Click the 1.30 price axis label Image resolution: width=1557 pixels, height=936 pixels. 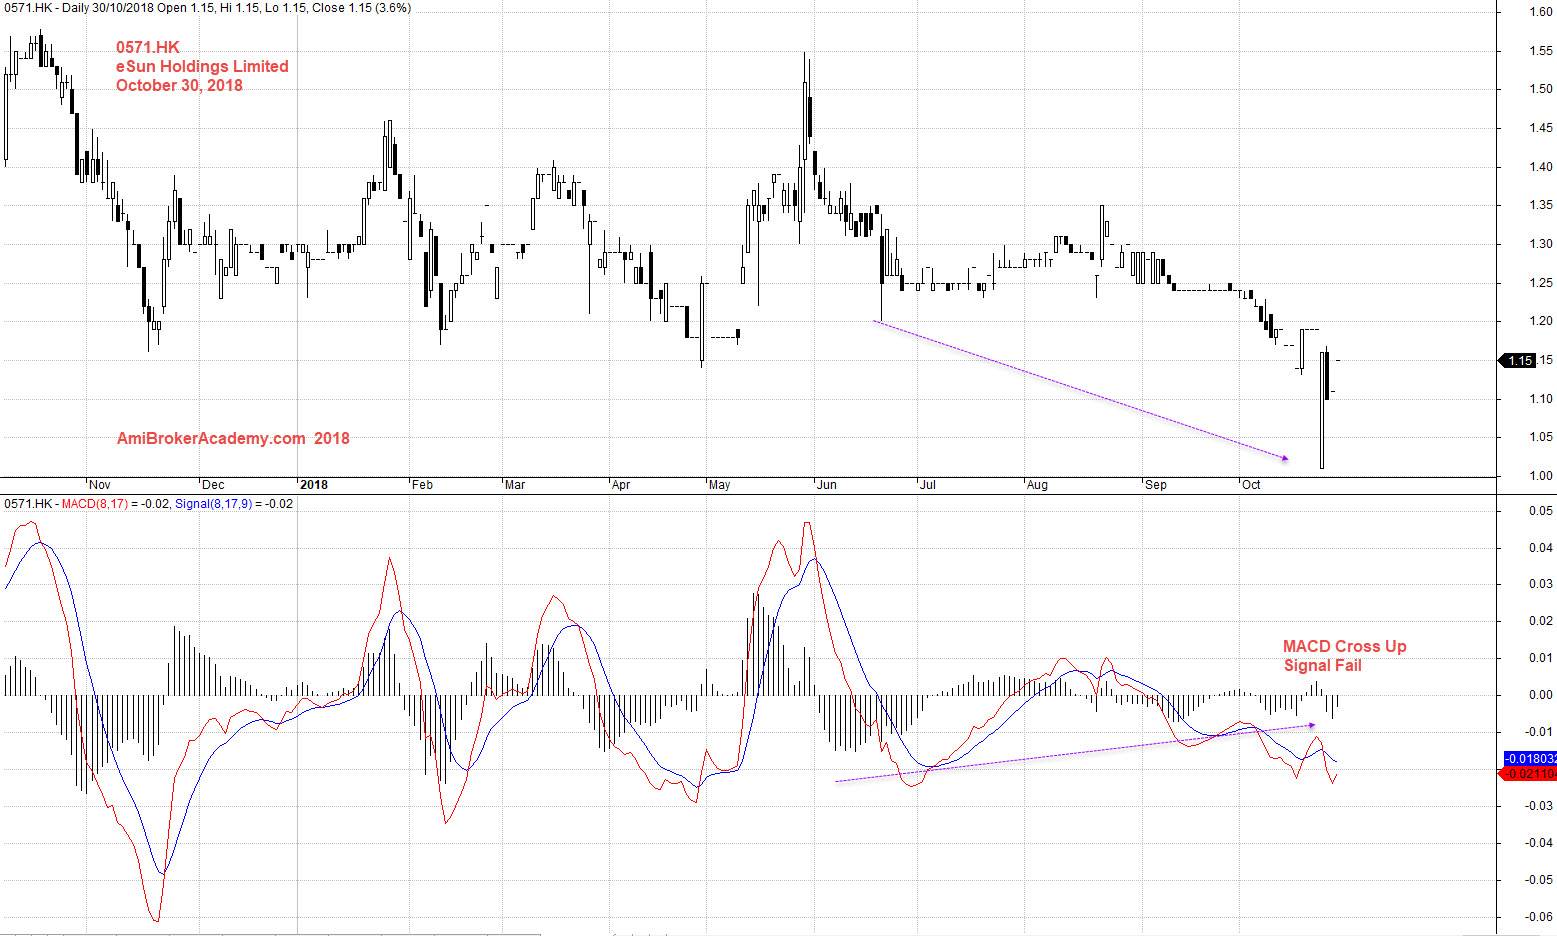click(x=1540, y=244)
